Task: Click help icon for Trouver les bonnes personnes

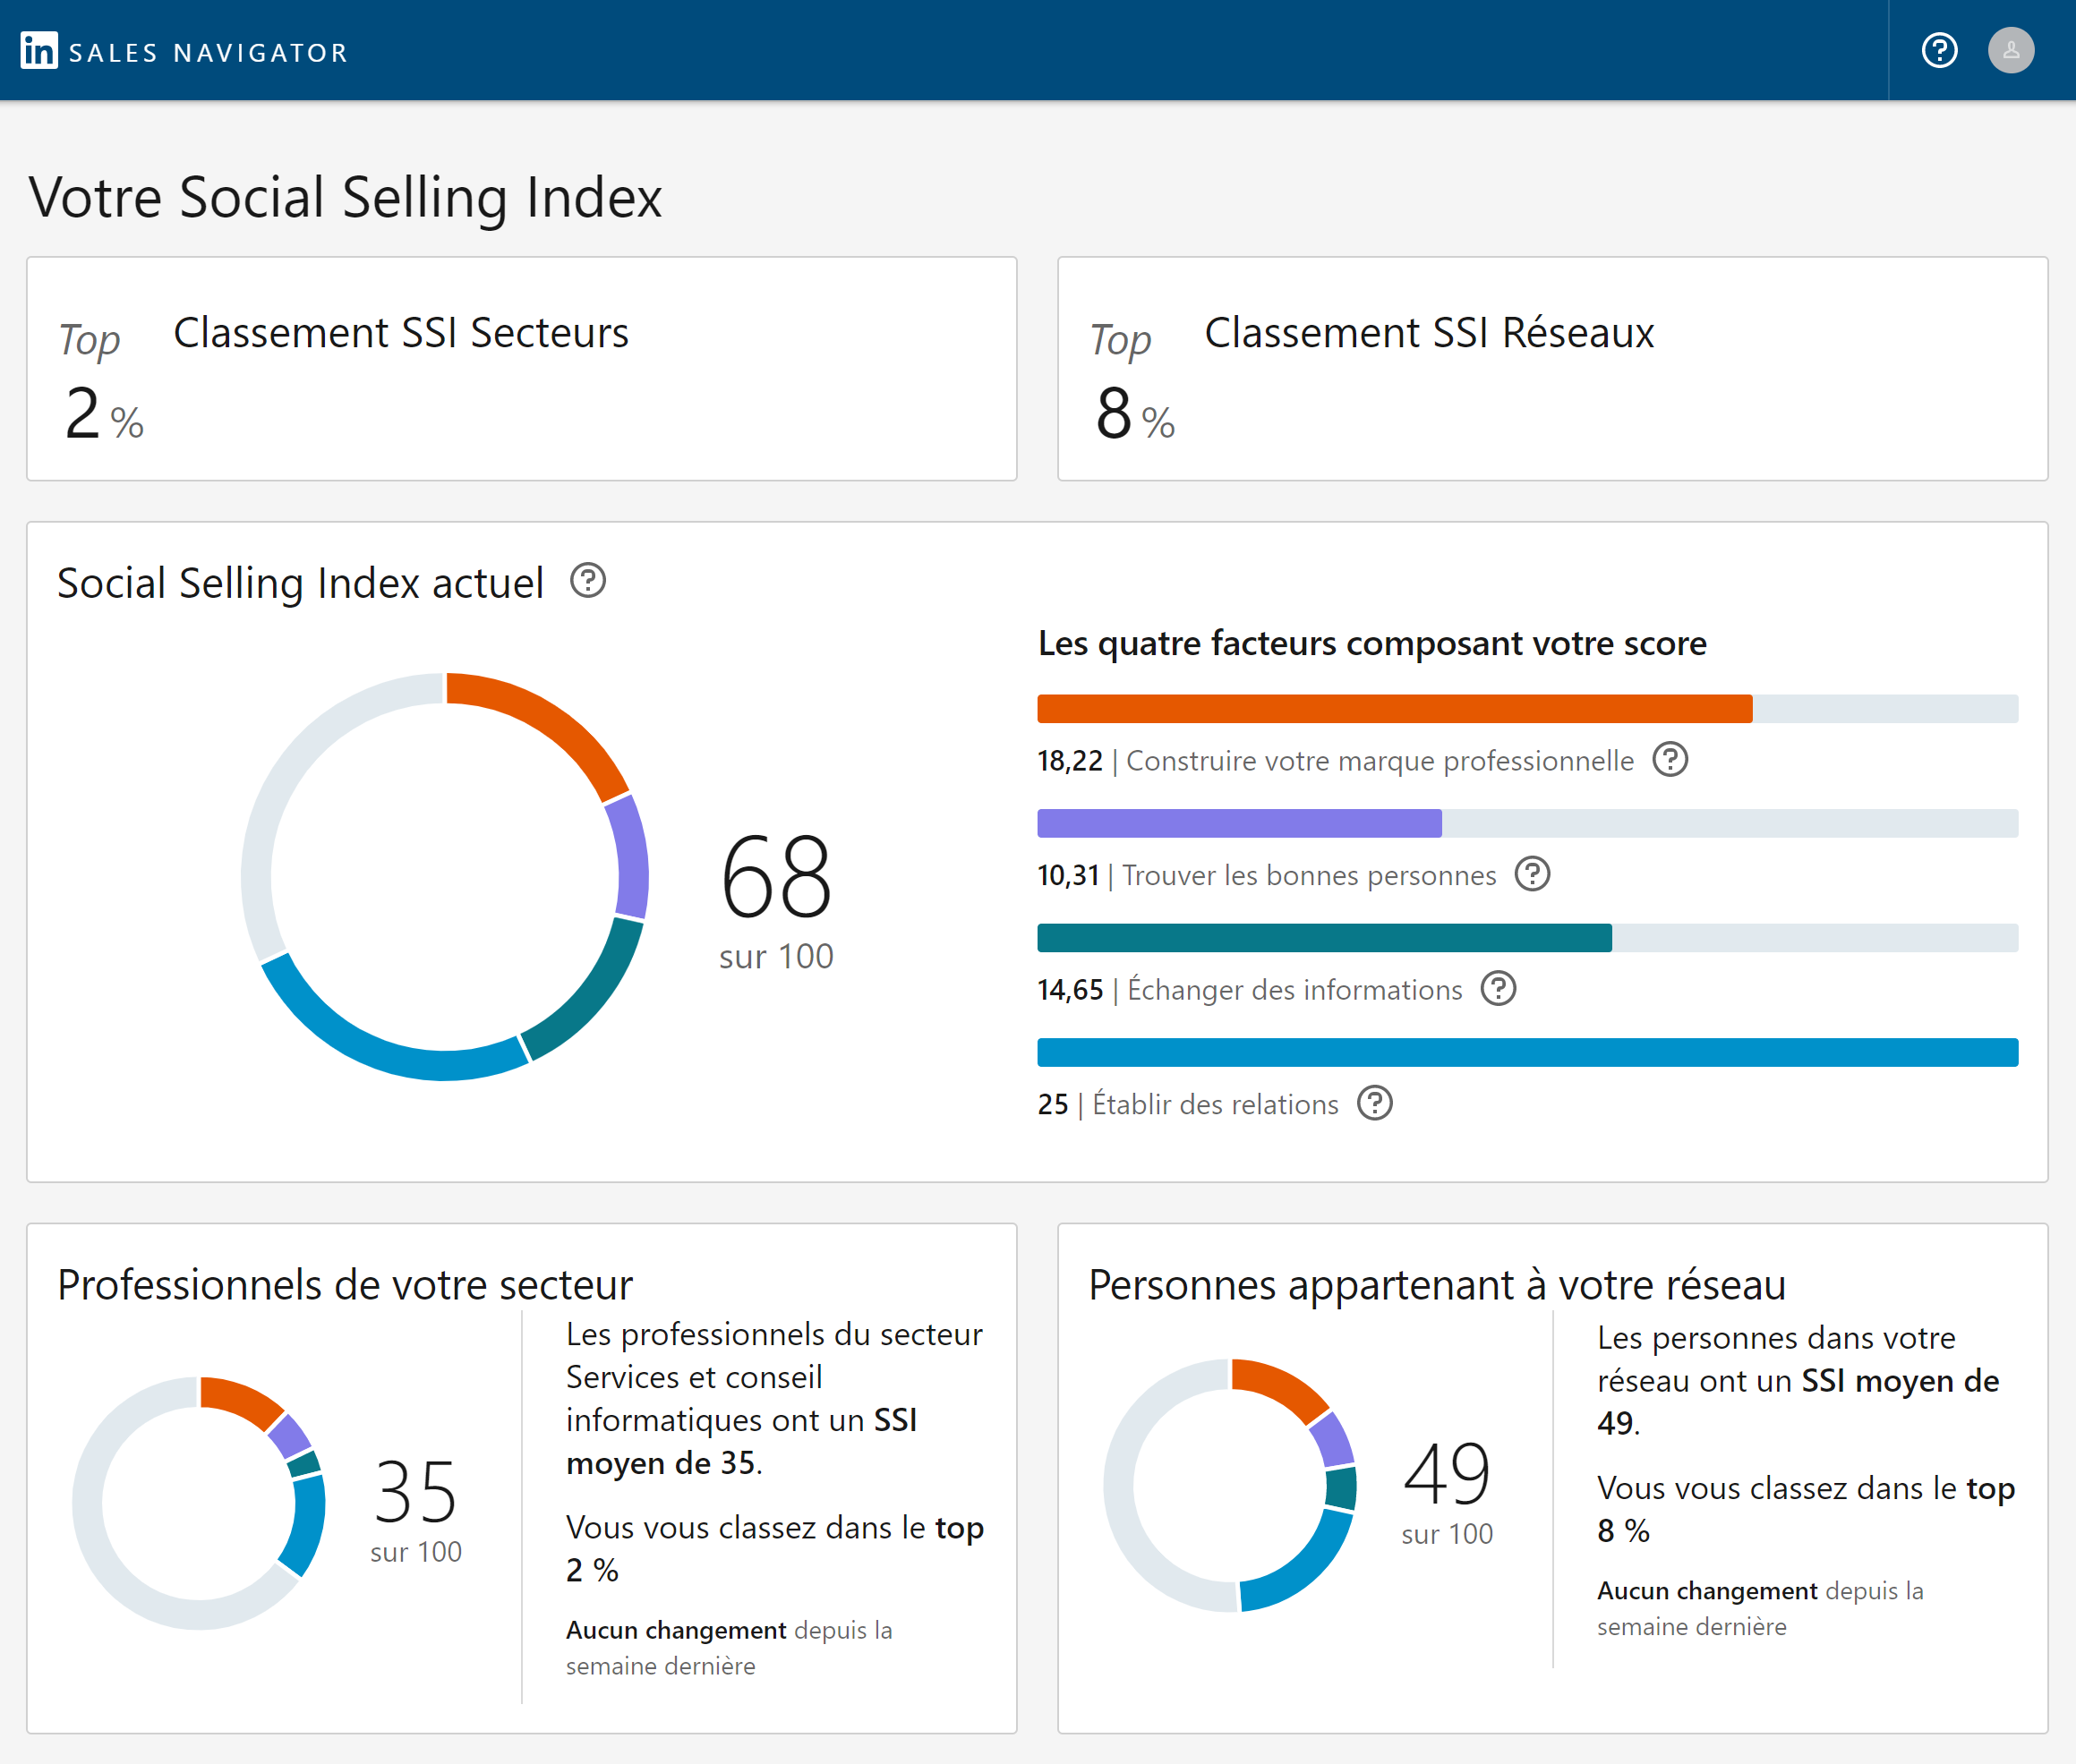Action: click(1532, 874)
